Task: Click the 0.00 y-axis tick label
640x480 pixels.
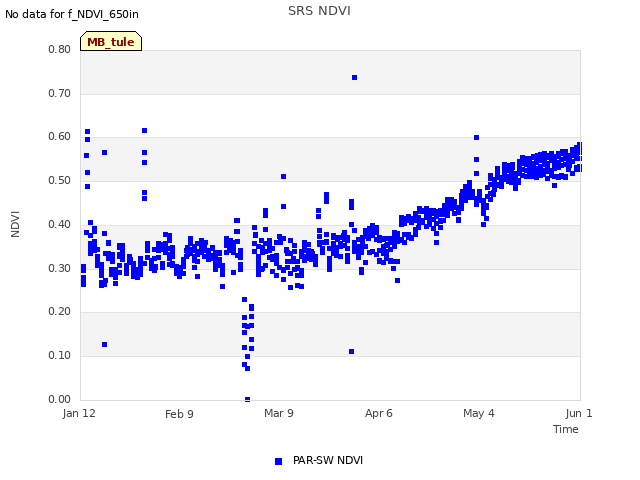Action: coord(60,399)
